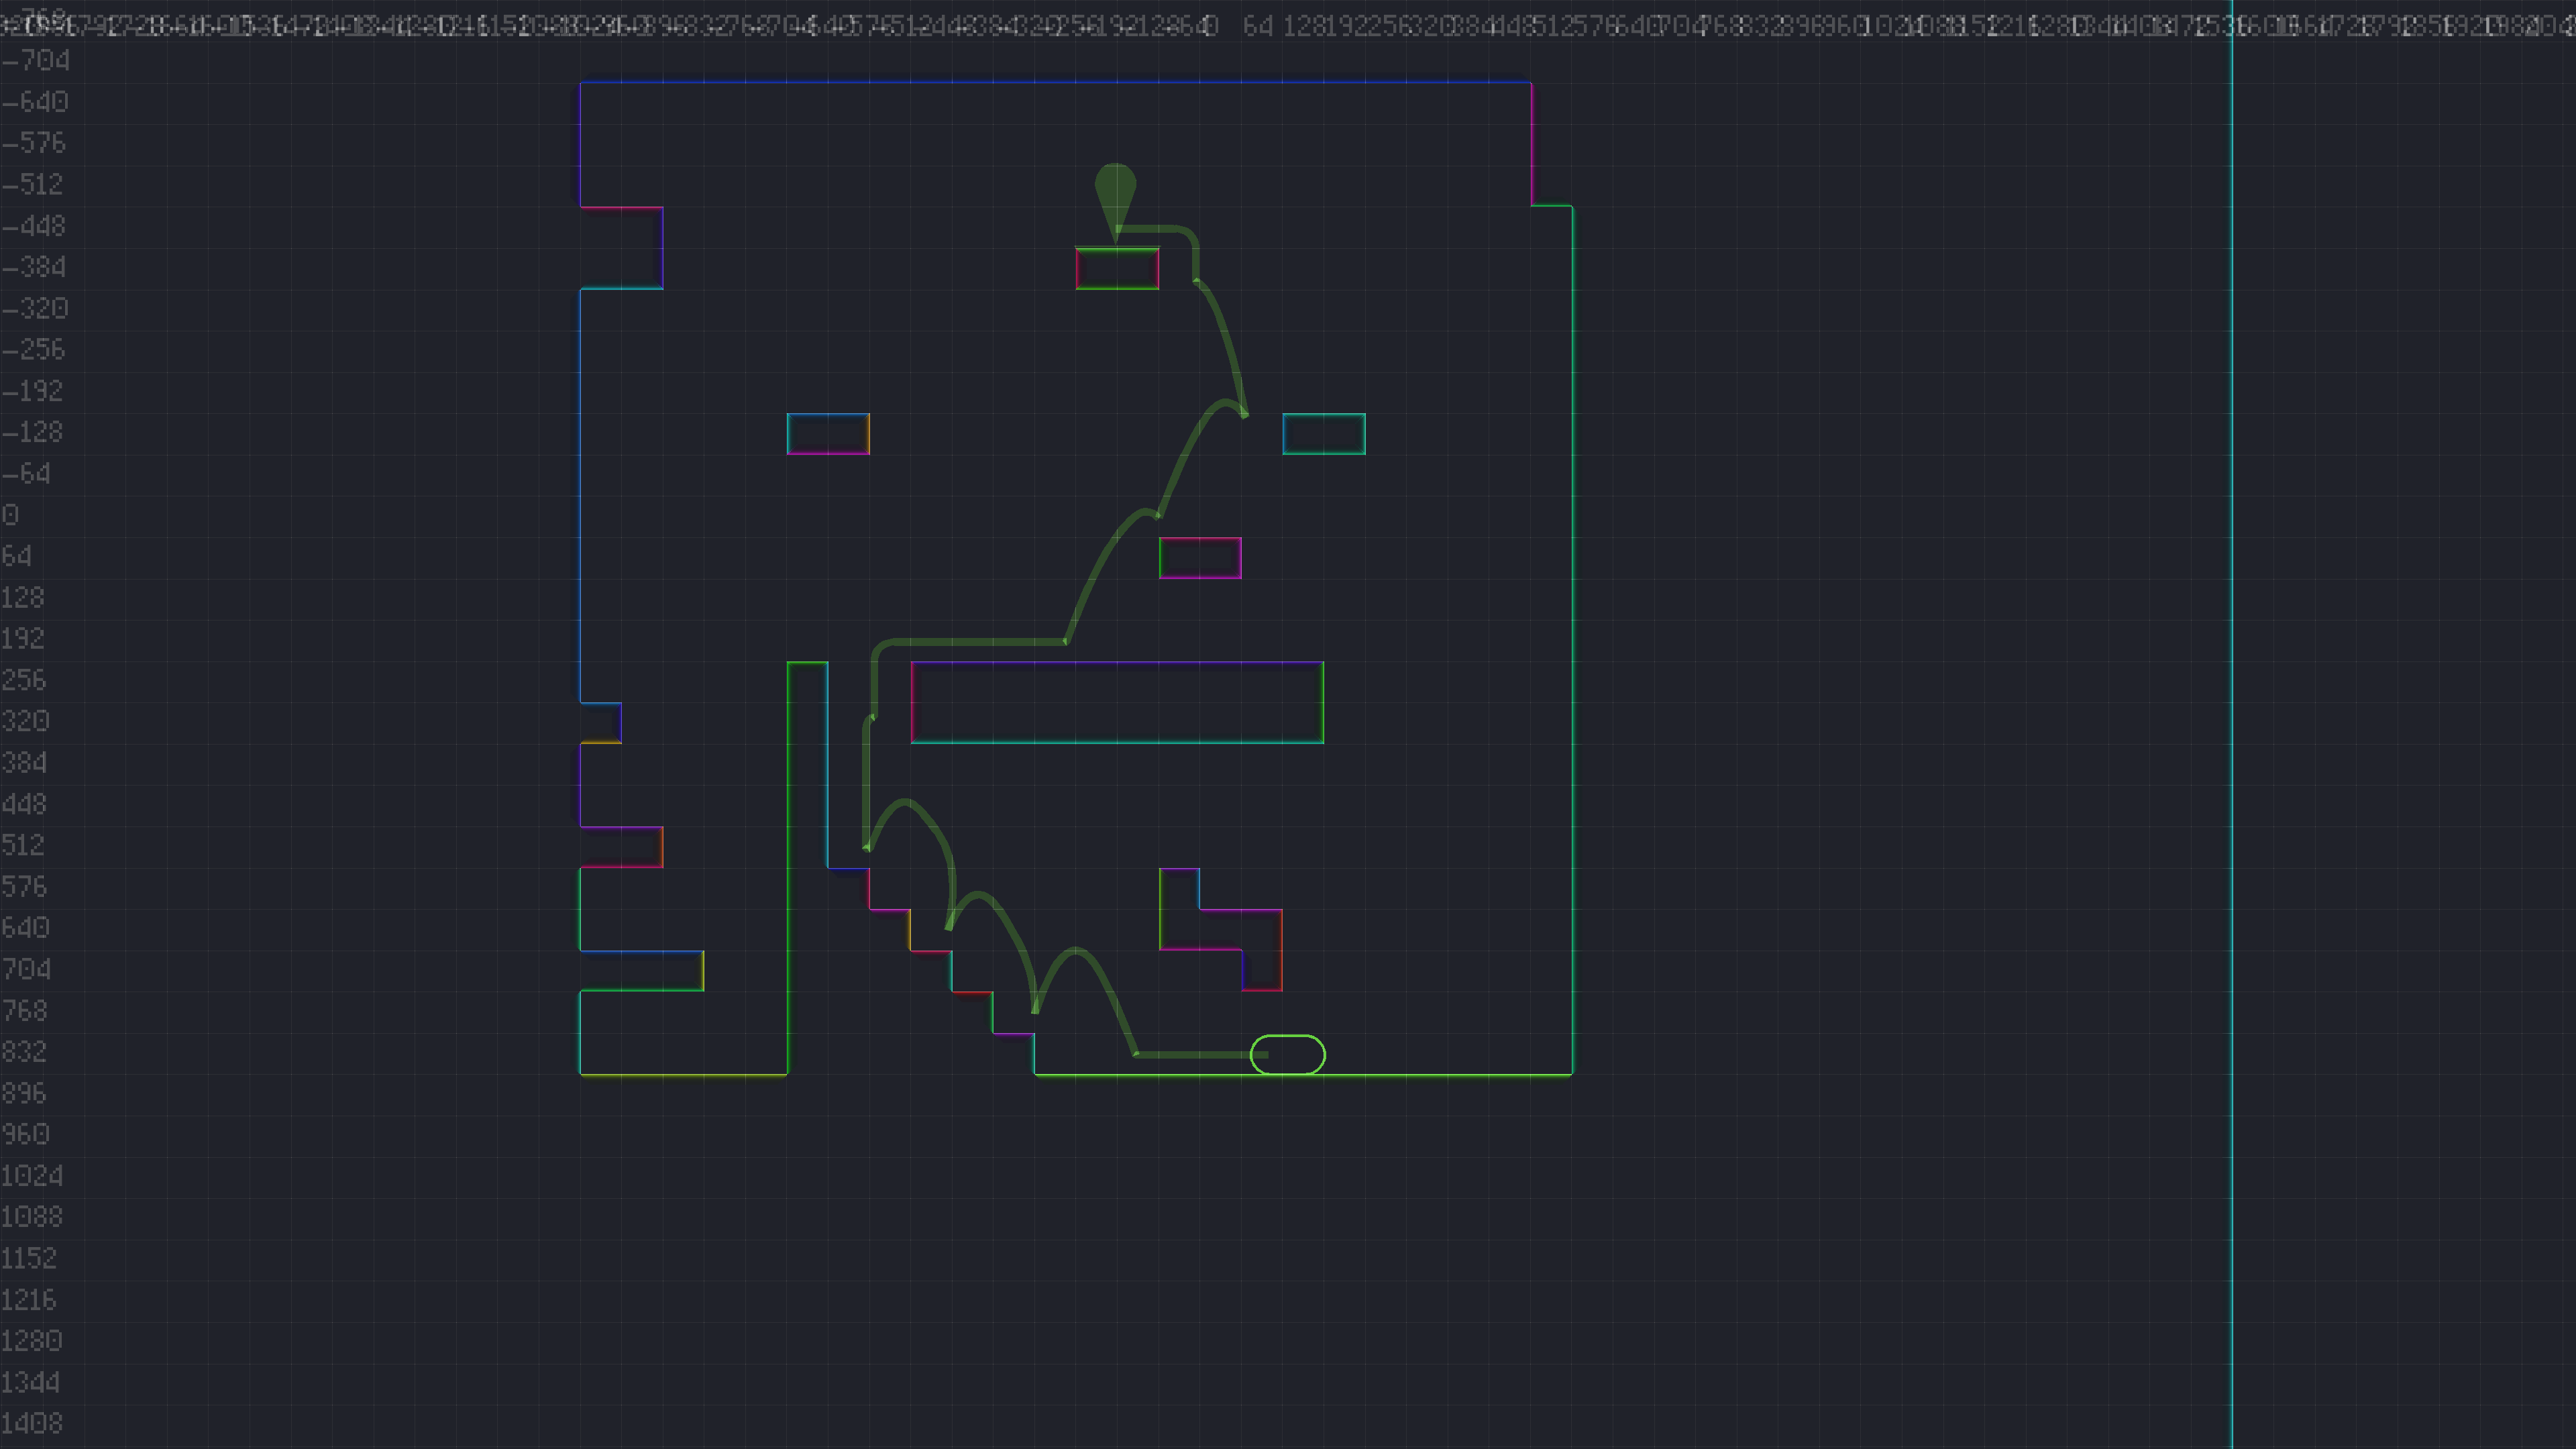This screenshot has height=1449, width=2576.
Task: Click inside the small magenta and green middle platform
Action: tap(1200, 558)
